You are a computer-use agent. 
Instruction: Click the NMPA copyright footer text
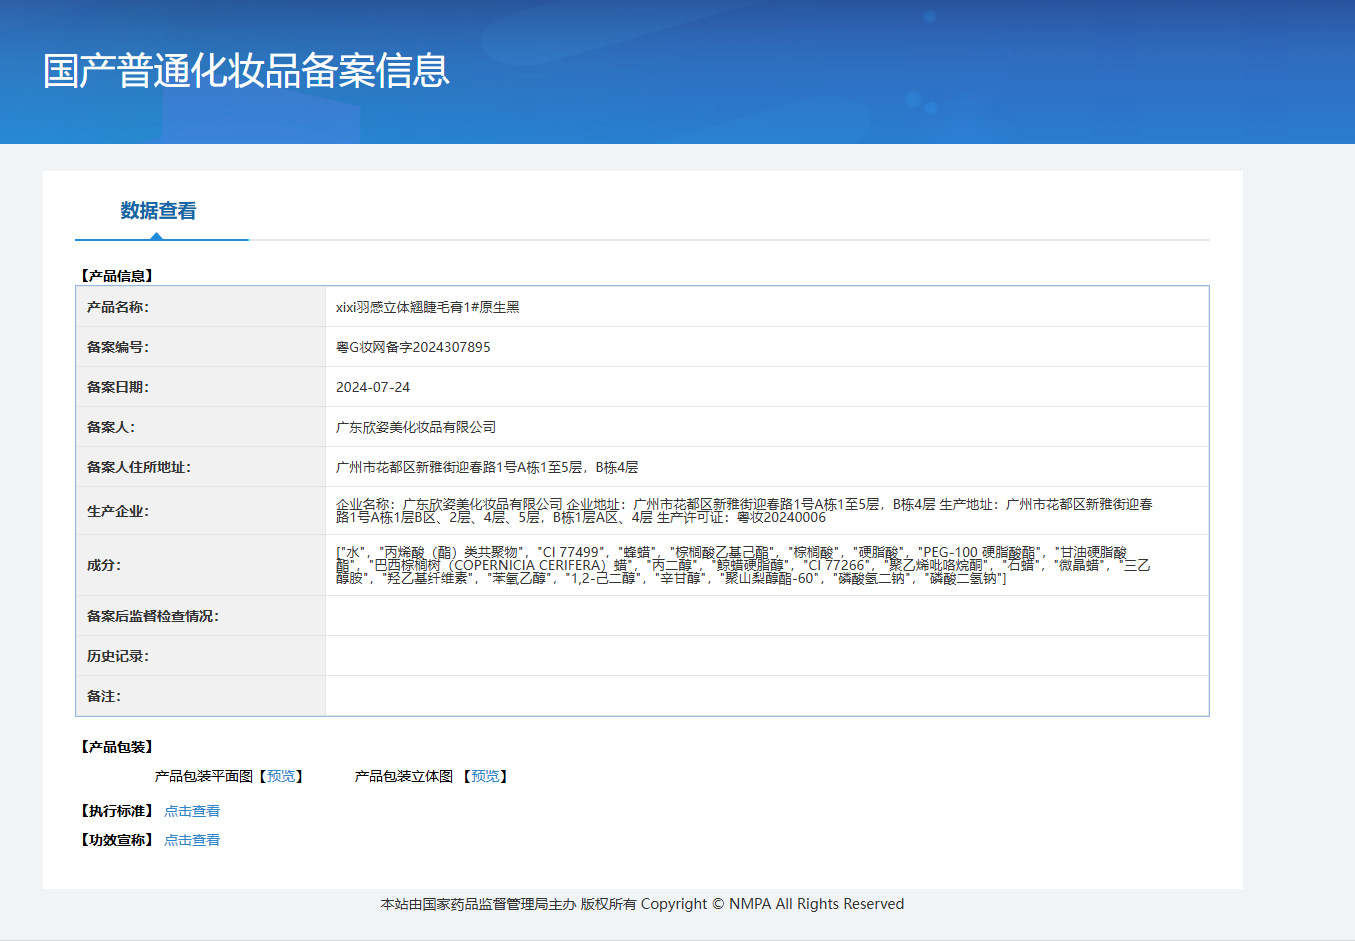pyautogui.click(x=642, y=904)
